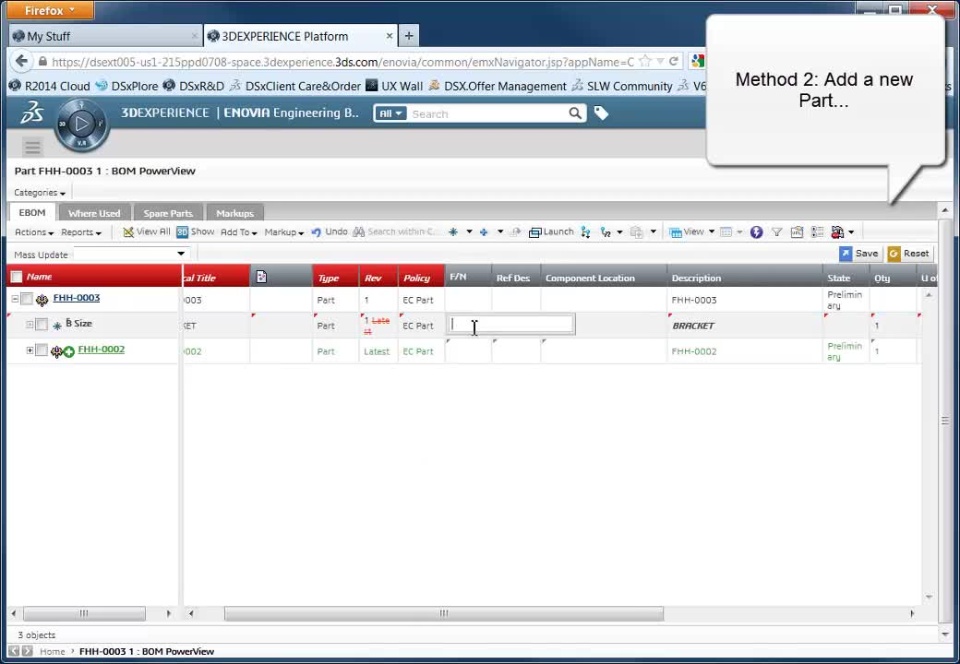Check the B Size row checkbox
The height and width of the screenshot is (664, 960).
(41, 324)
